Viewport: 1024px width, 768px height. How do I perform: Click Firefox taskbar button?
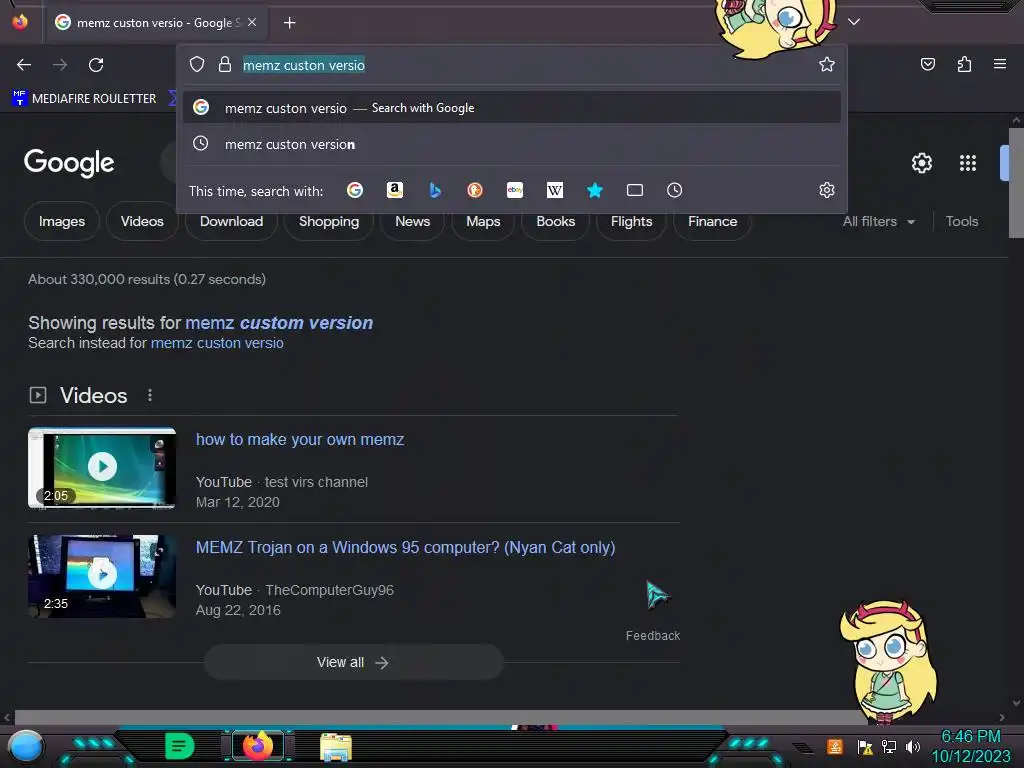(258, 746)
